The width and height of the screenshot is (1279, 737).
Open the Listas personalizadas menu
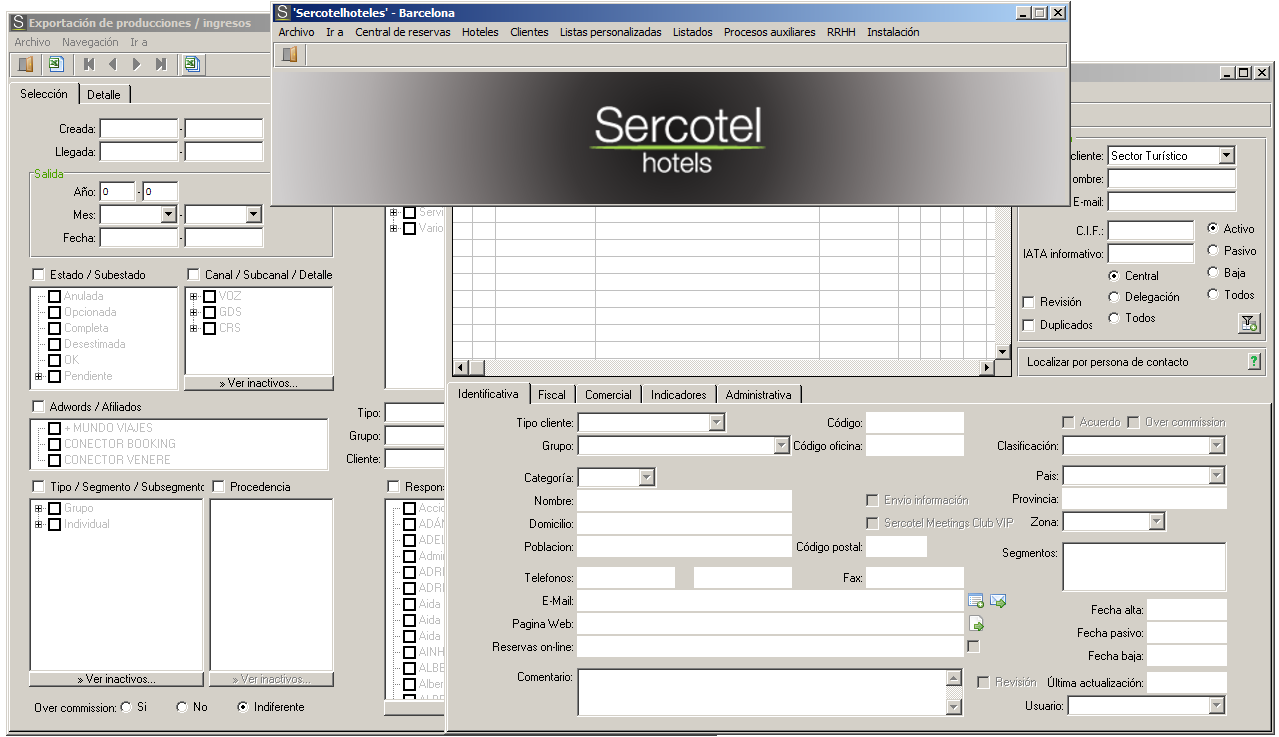pos(611,32)
